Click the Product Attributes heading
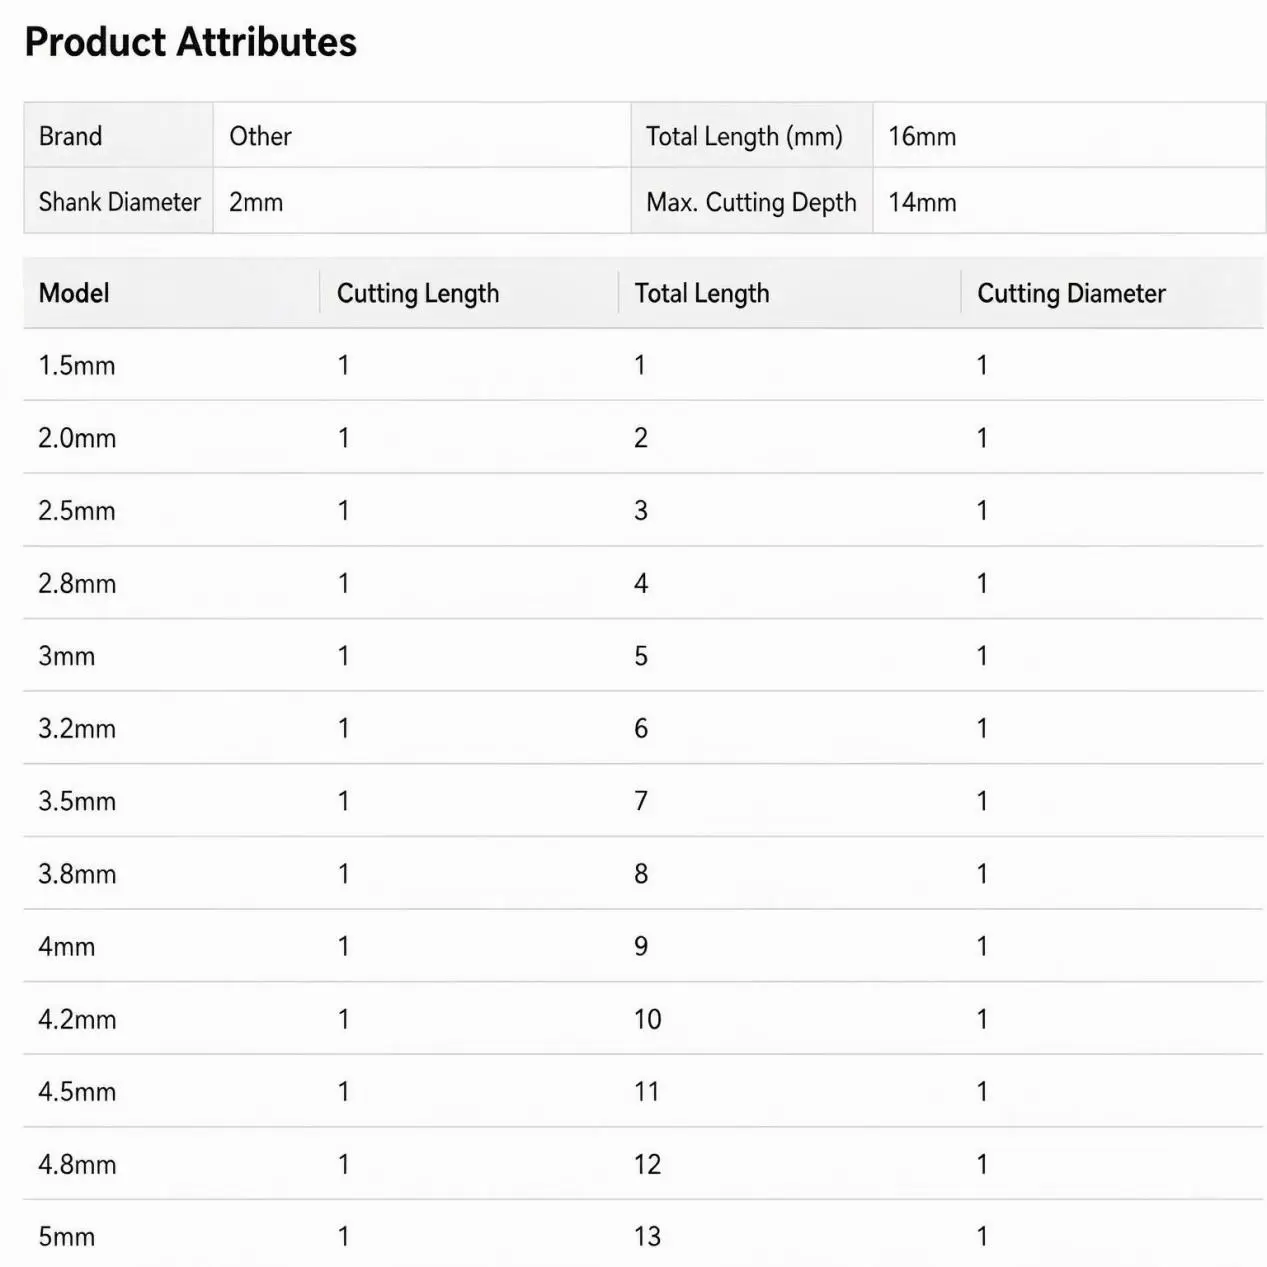Screen dimensions: 1267x1267 [190, 42]
